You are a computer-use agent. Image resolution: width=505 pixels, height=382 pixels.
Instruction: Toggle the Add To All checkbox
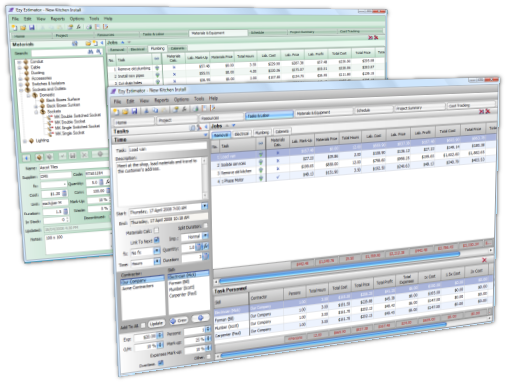(x=143, y=325)
